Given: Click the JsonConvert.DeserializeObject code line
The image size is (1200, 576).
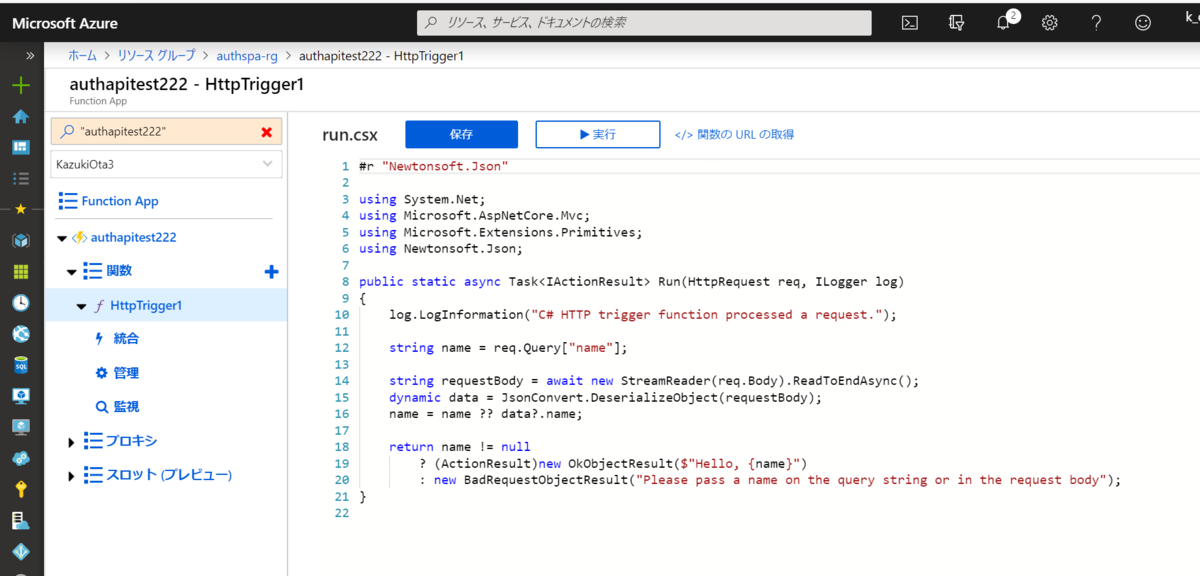Looking at the screenshot, I should [x=605, y=397].
